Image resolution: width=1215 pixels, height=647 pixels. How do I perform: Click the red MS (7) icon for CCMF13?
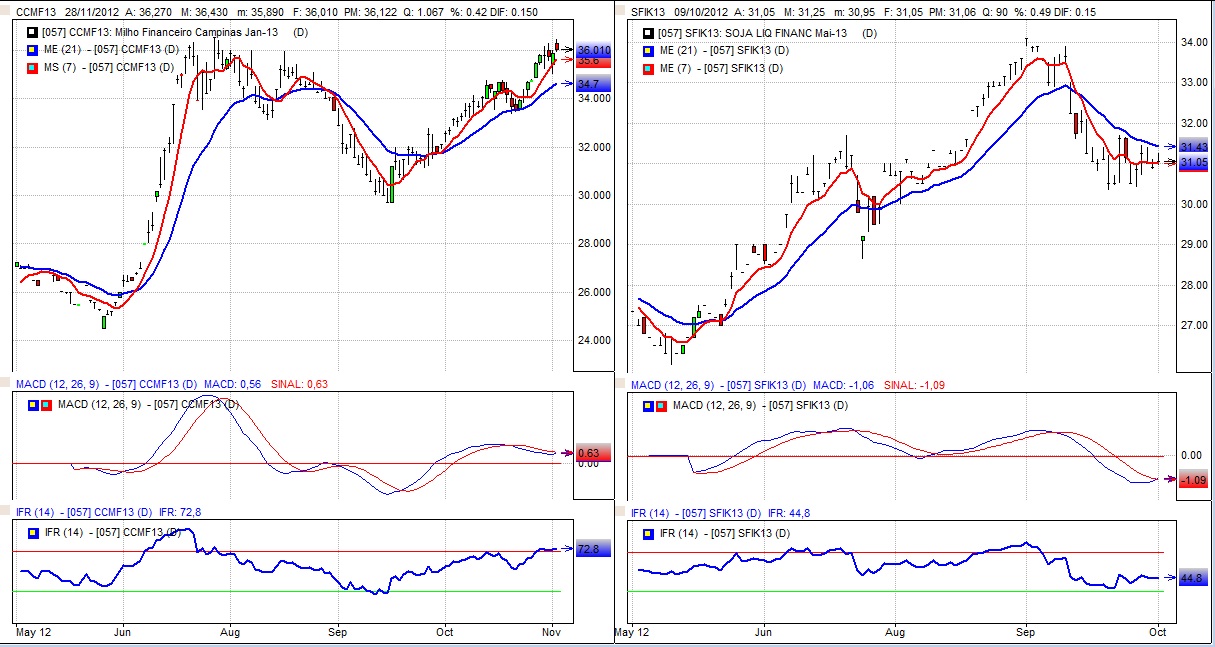(33, 67)
